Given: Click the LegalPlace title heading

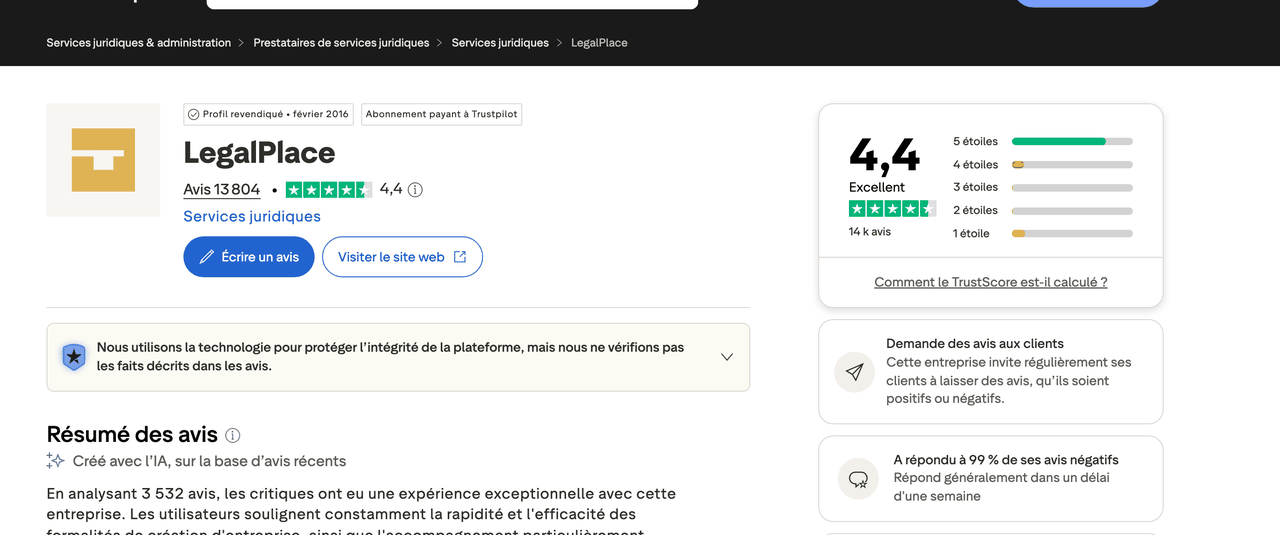Looking at the screenshot, I should point(259,153).
